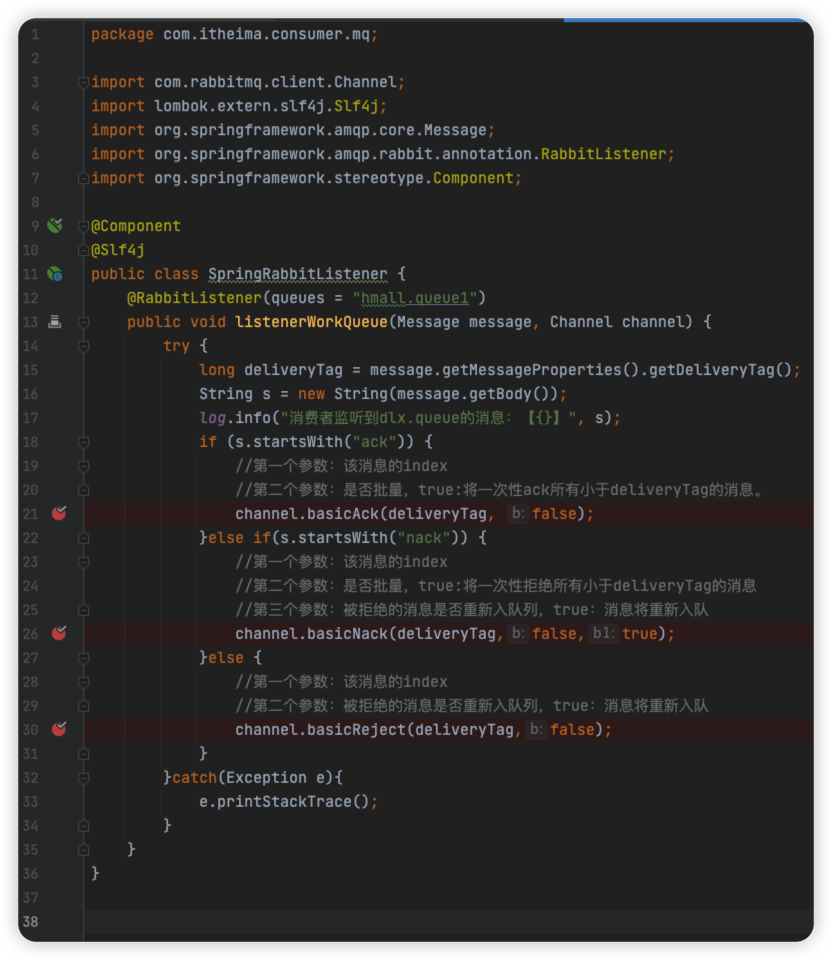Toggle a breakpoint on the log.info line
Screen dimensions: 832x960
click(58, 417)
